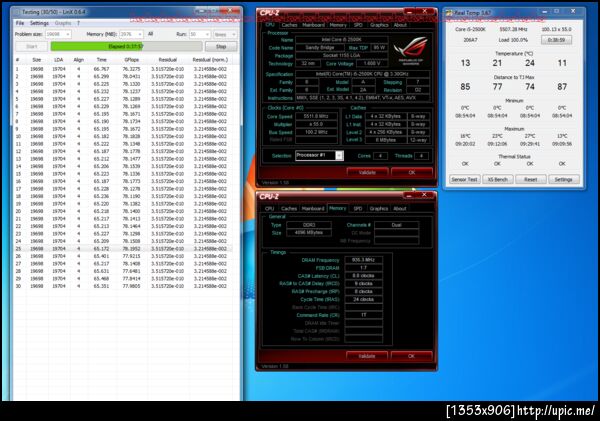Open the ? help menu in LinX
Screen dimensions: 600x421
tap(78, 23)
